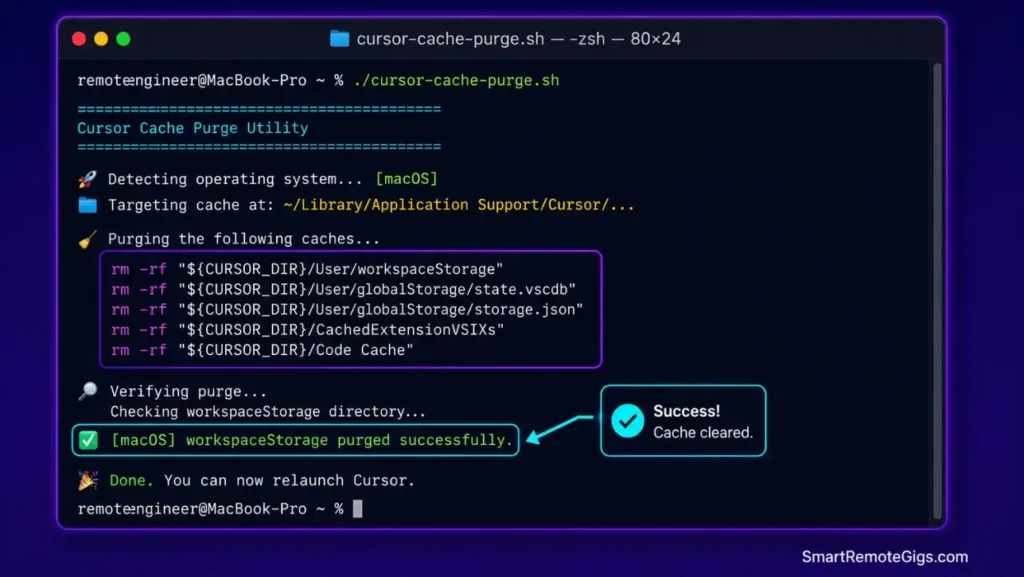1024x577 pixels.
Task: Click the final prompt cursor block
Action: click(x=357, y=508)
